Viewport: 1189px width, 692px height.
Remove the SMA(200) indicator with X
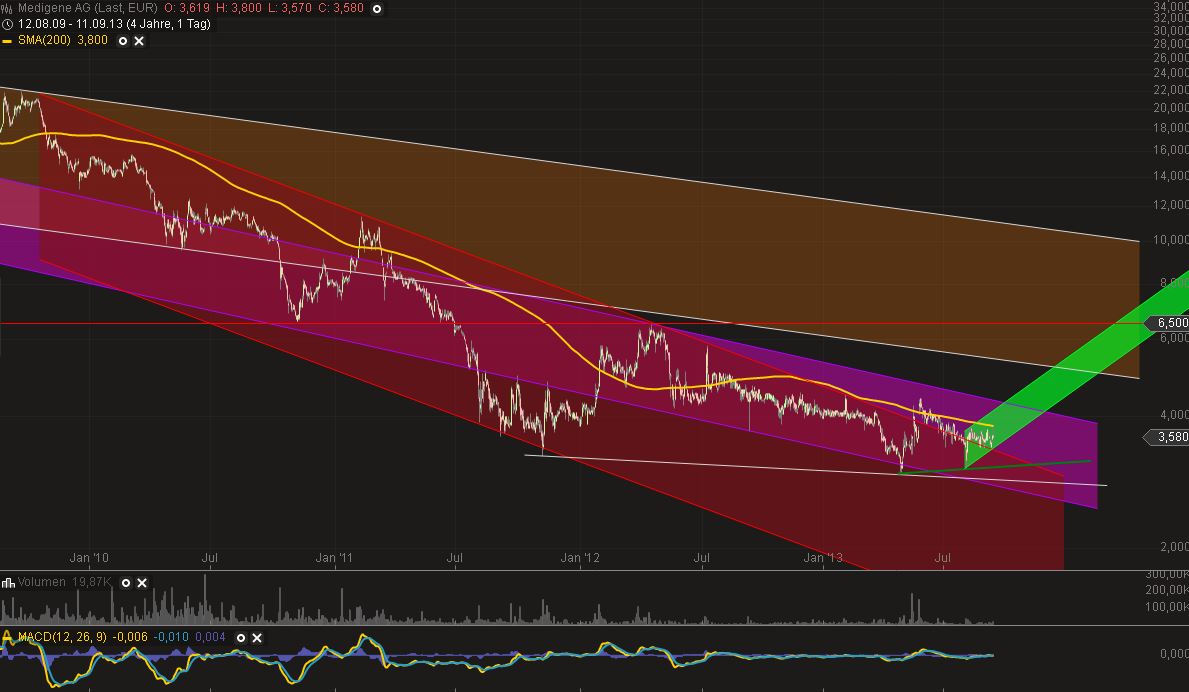tap(139, 41)
